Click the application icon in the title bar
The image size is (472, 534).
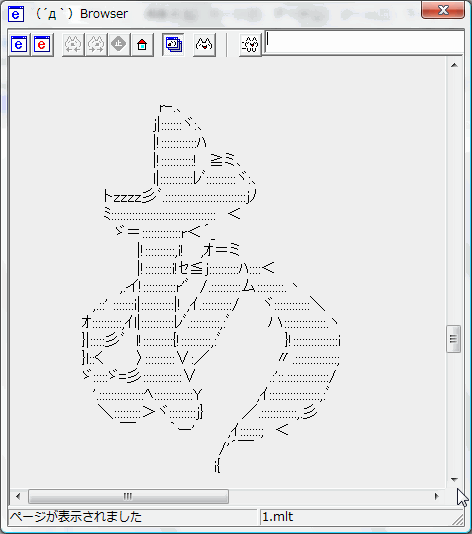point(16,14)
